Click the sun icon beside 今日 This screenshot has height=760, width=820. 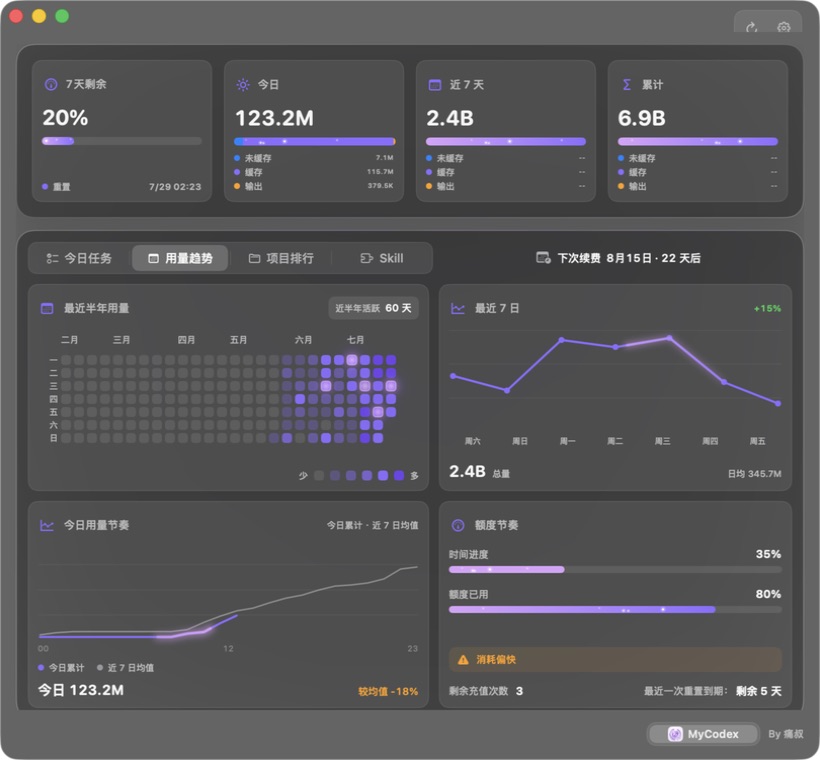(x=243, y=85)
